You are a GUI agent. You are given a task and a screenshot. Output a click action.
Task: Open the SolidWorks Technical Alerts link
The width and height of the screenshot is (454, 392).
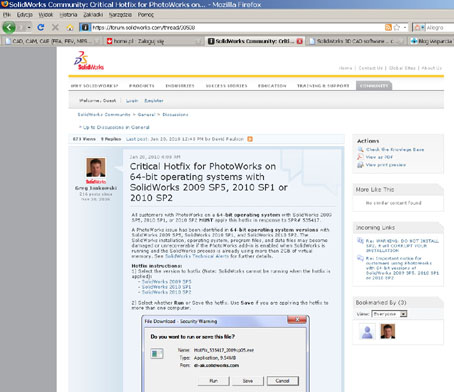click(197, 256)
